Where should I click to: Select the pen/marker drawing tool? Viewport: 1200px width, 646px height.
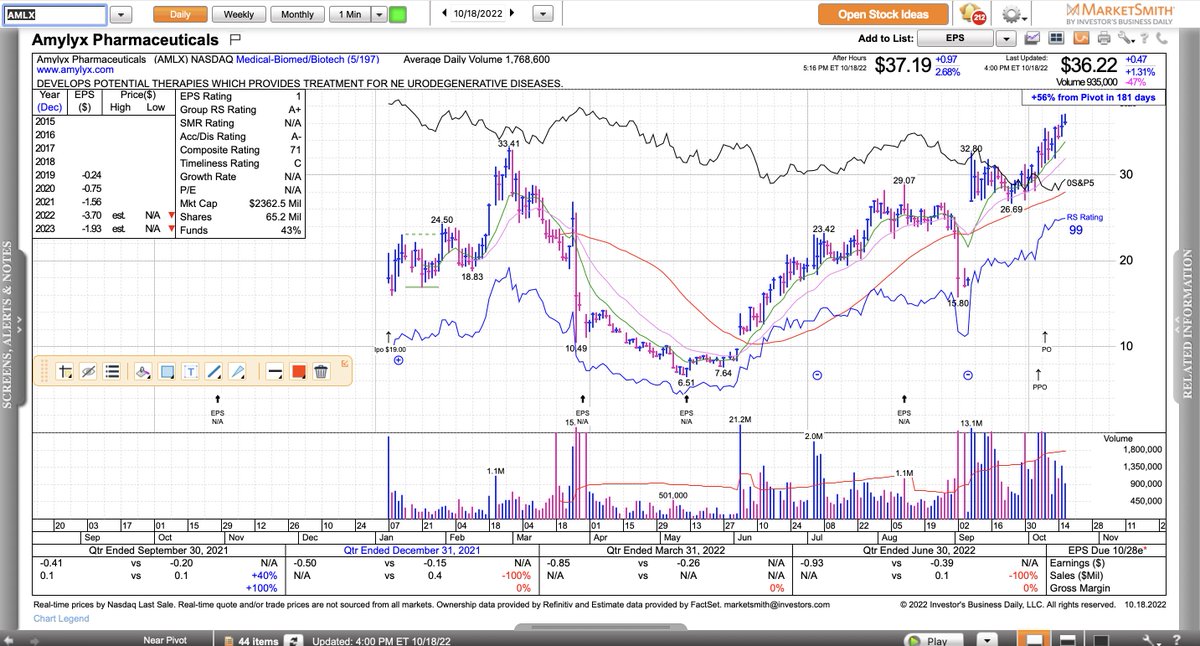237,371
